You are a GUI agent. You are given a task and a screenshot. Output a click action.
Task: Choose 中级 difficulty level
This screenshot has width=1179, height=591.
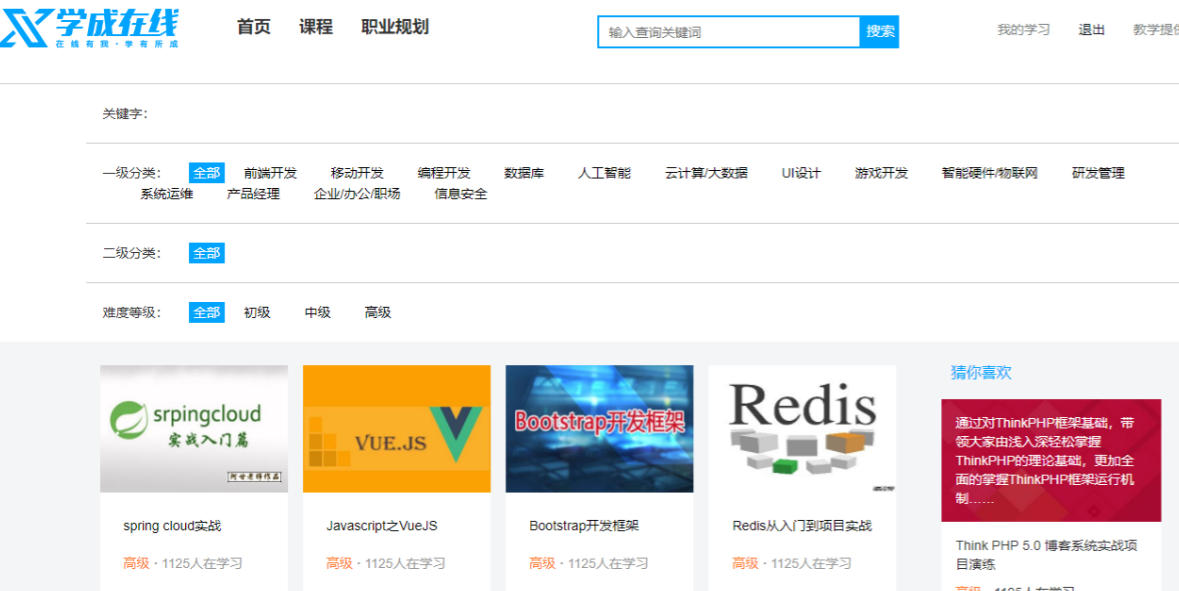pos(317,313)
